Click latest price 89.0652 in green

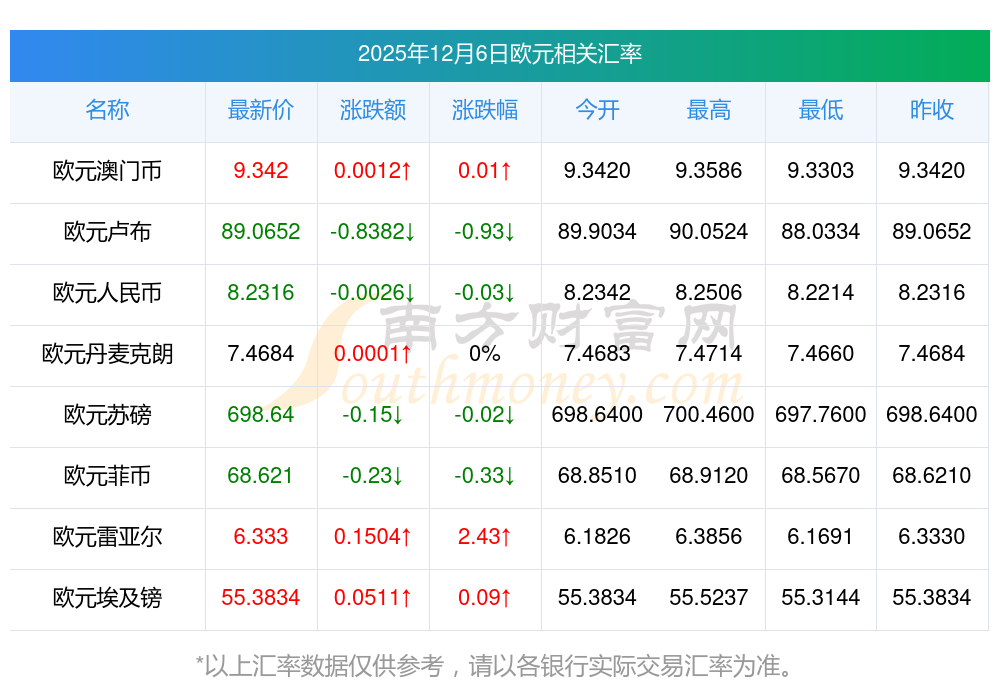(x=261, y=231)
